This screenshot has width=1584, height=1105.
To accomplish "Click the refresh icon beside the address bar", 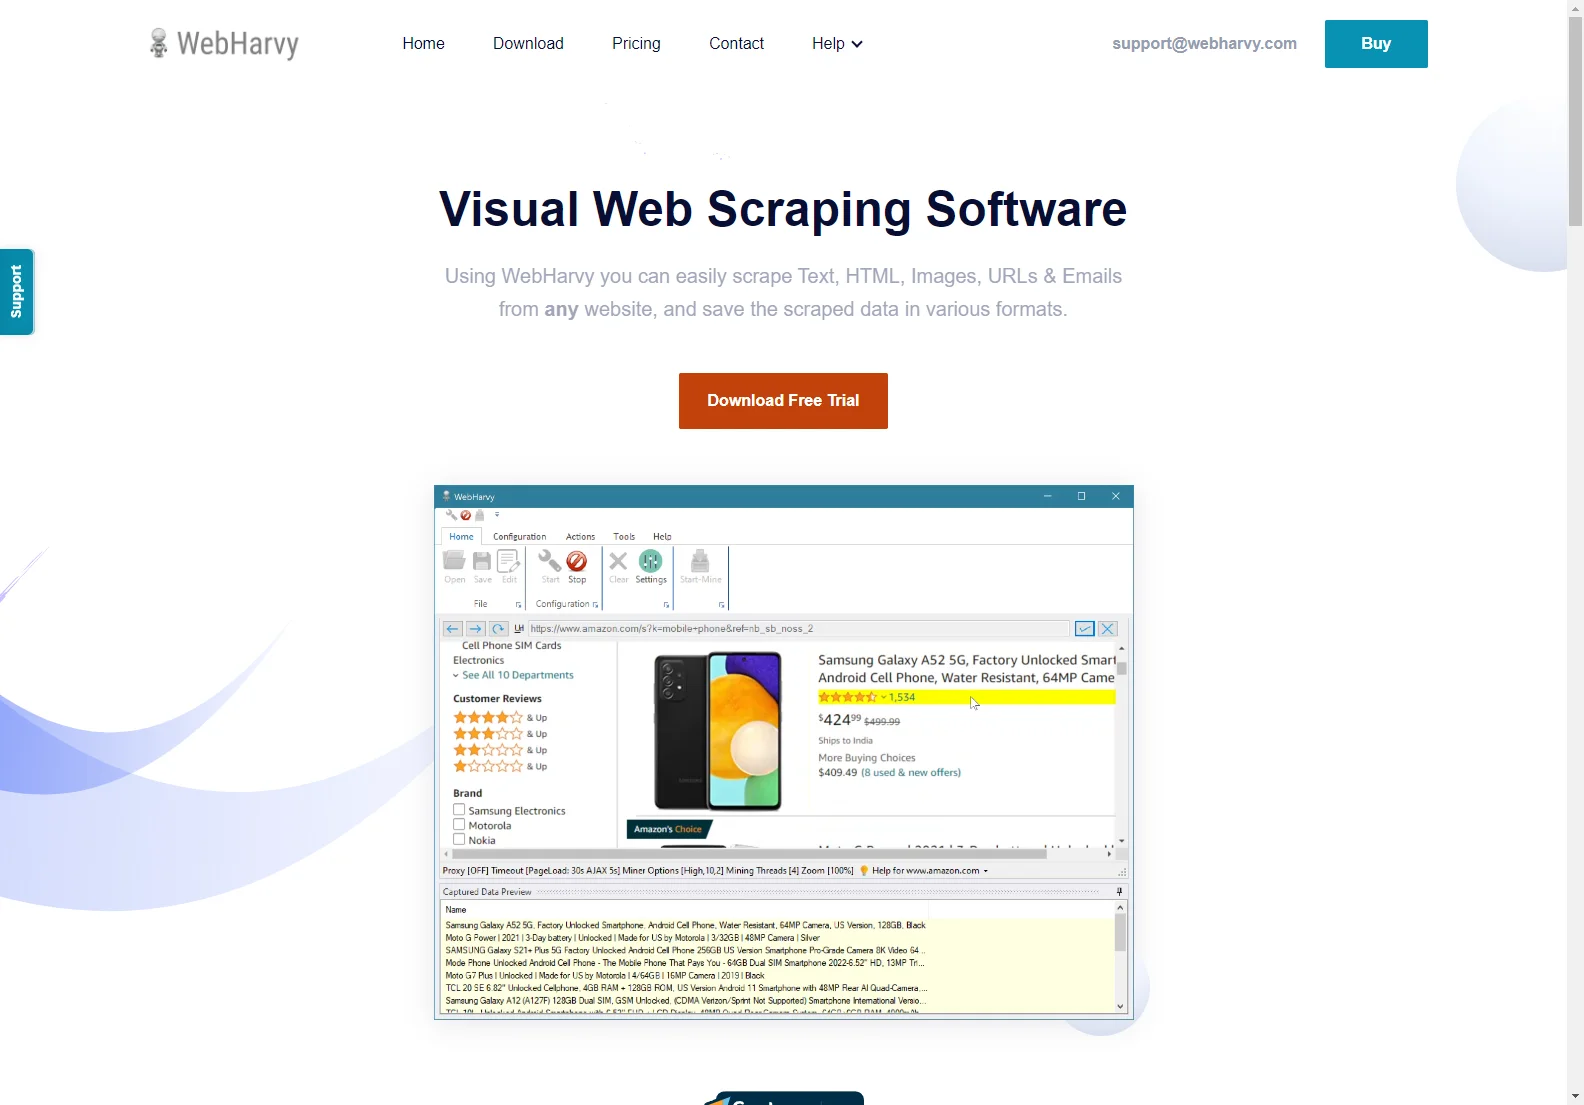I will click(498, 629).
